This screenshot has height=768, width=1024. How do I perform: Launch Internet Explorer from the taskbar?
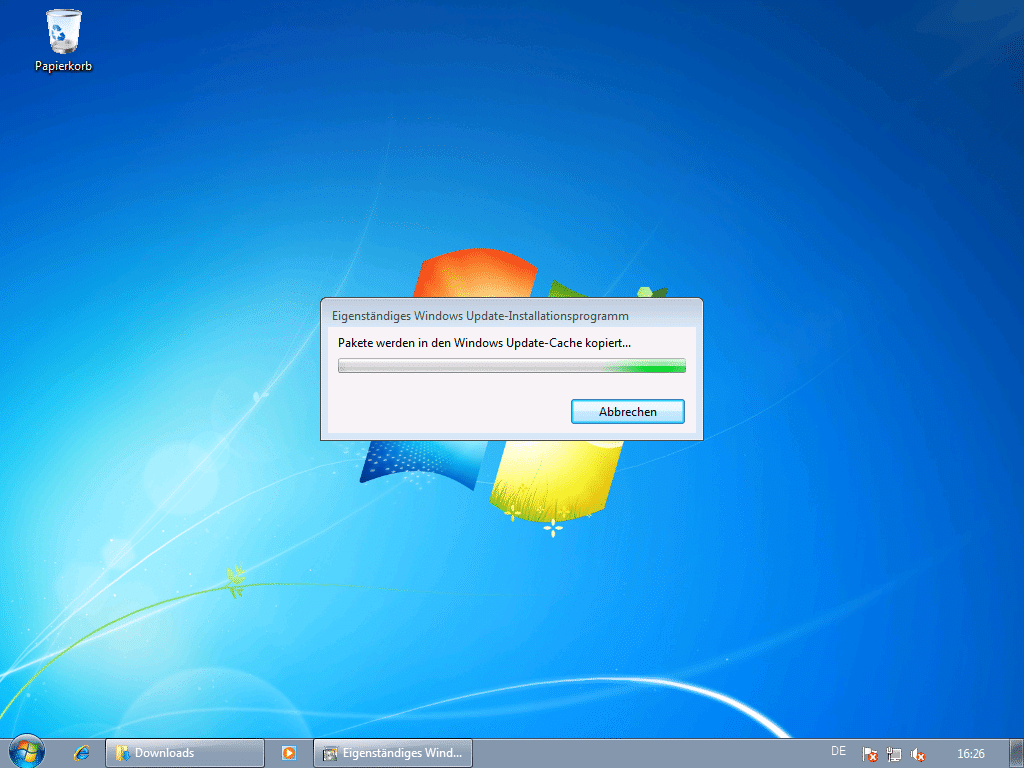82,753
